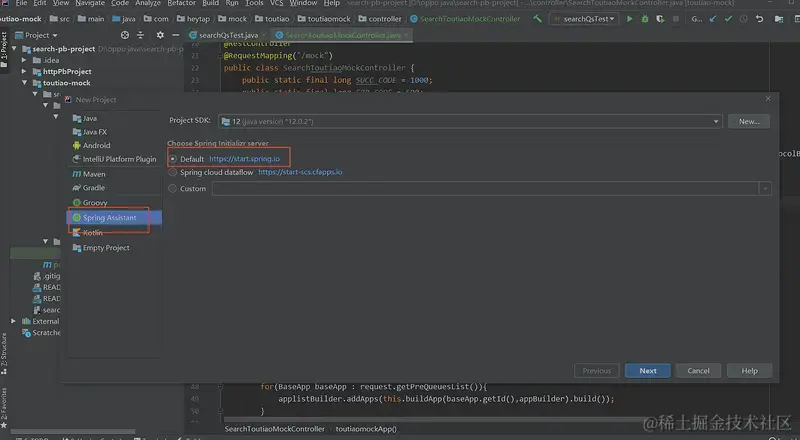Click toutiaomockApp() in bottom breadcrumb
This screenshot has width=800, height=440.
(x=366, y=429)
